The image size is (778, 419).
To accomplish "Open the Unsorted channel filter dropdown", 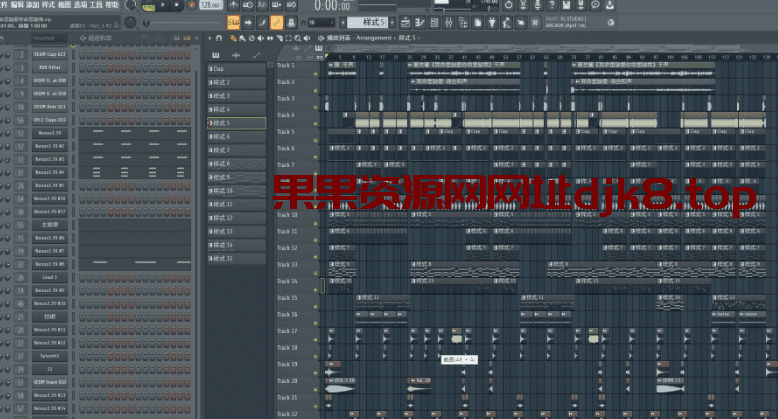I will (48, 38).
